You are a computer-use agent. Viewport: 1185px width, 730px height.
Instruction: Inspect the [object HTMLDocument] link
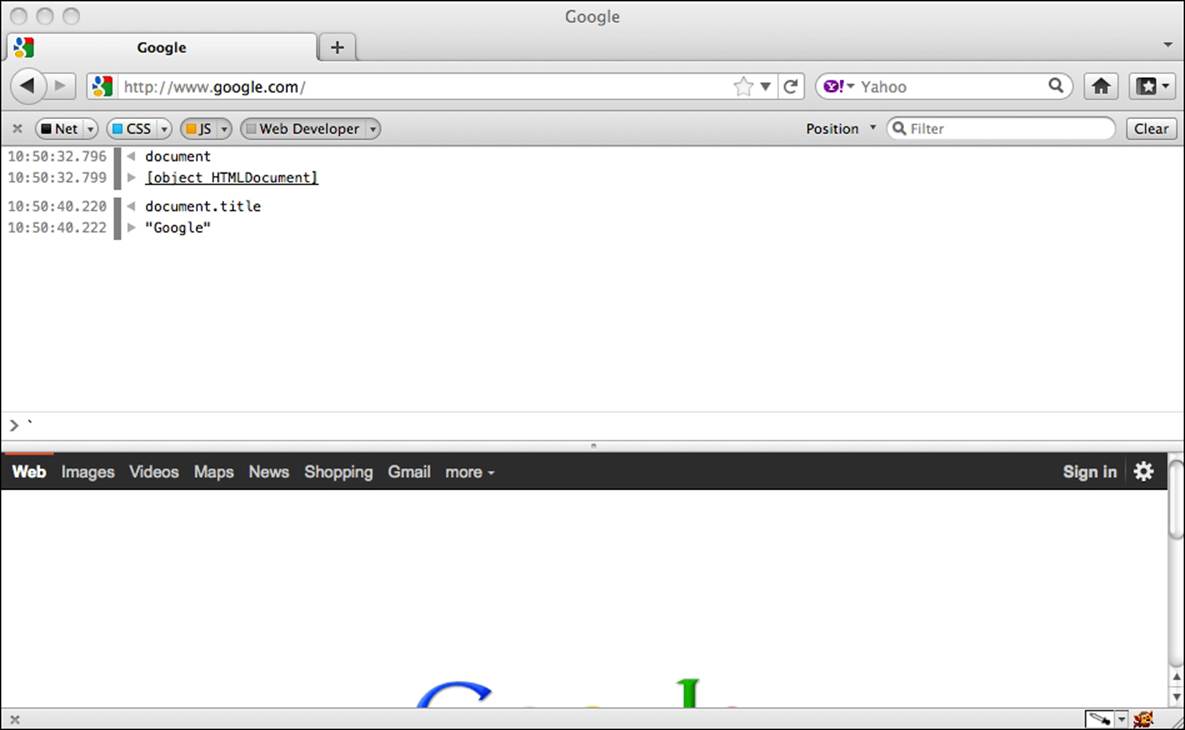[231, 178]
